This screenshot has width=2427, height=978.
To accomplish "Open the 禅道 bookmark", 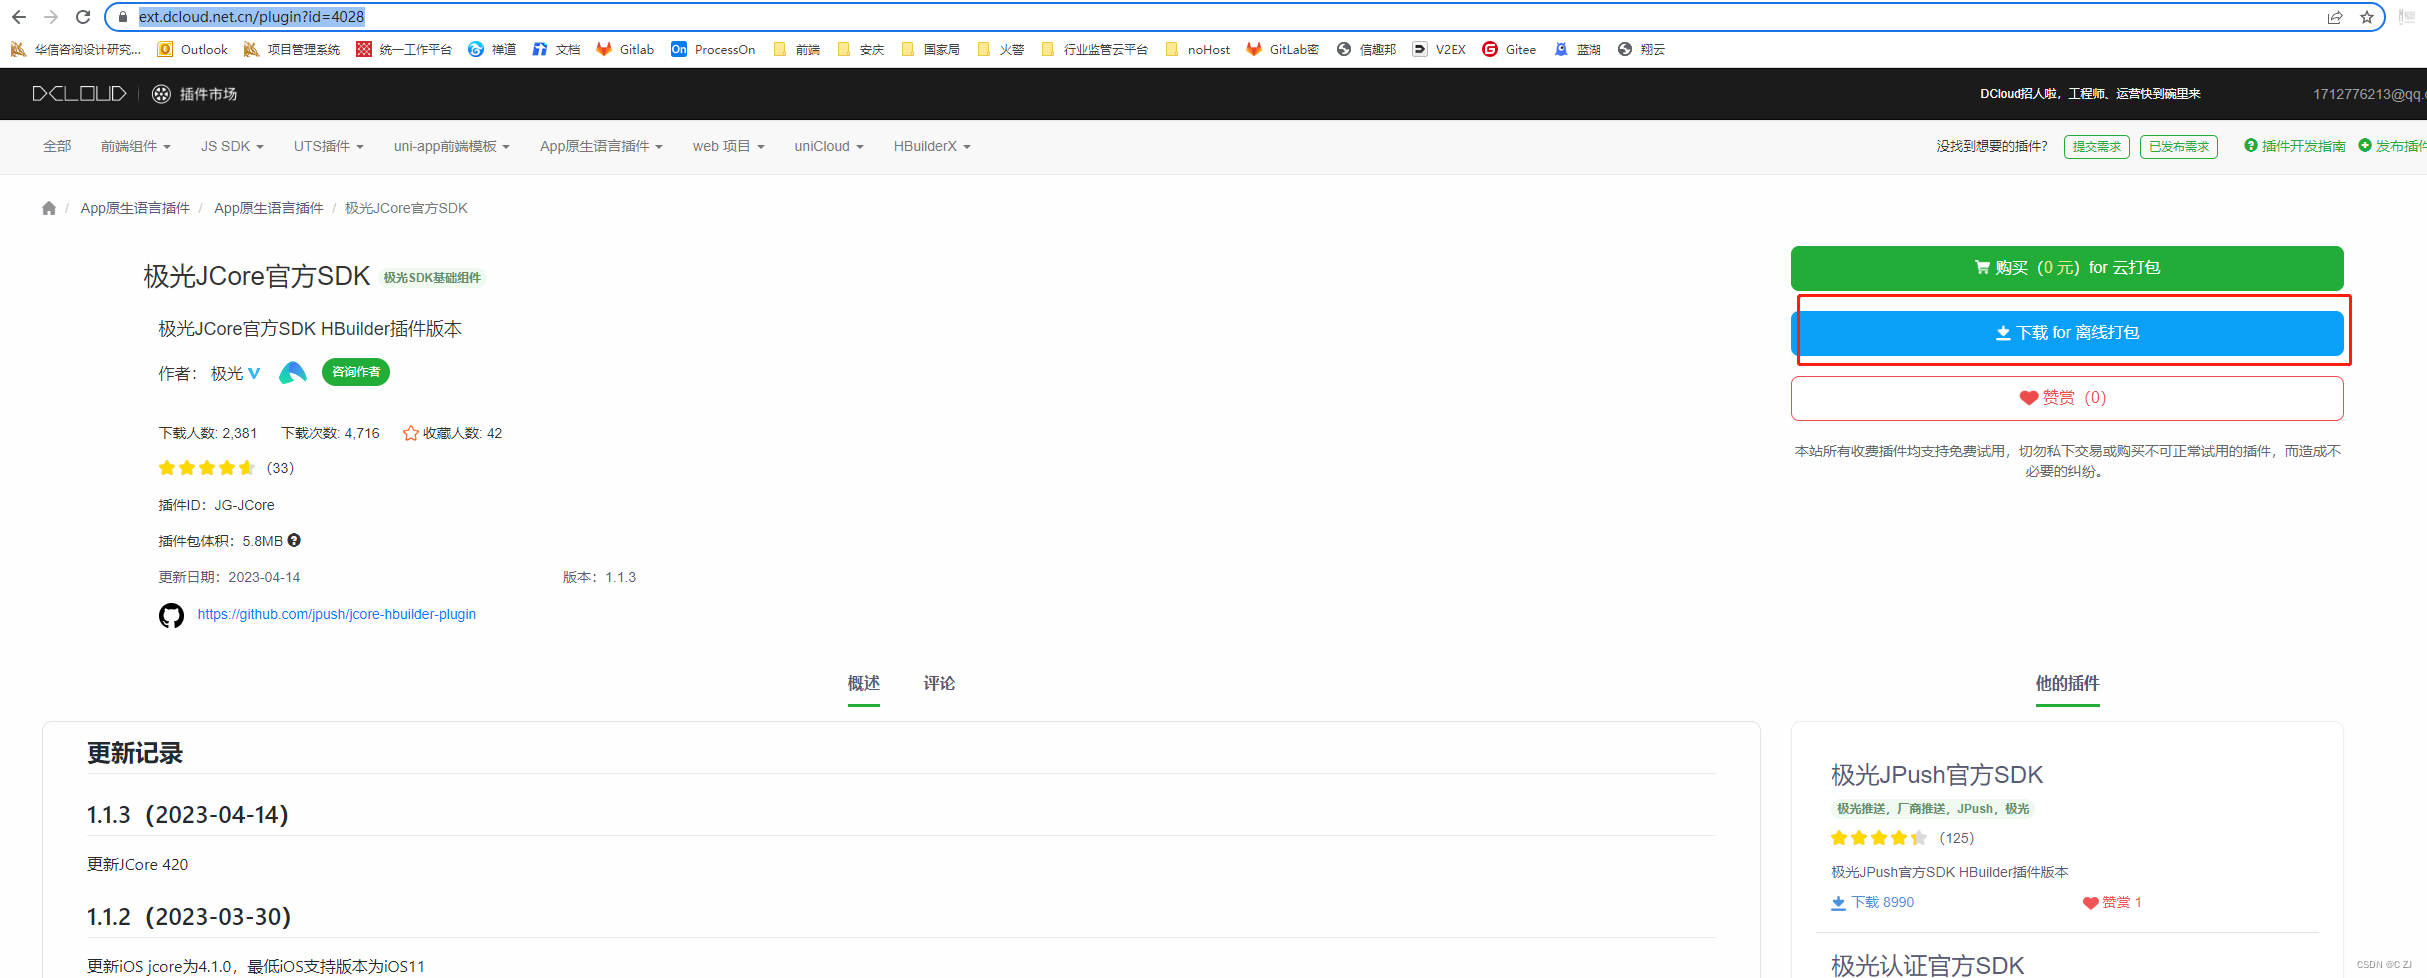I will 492,49.
